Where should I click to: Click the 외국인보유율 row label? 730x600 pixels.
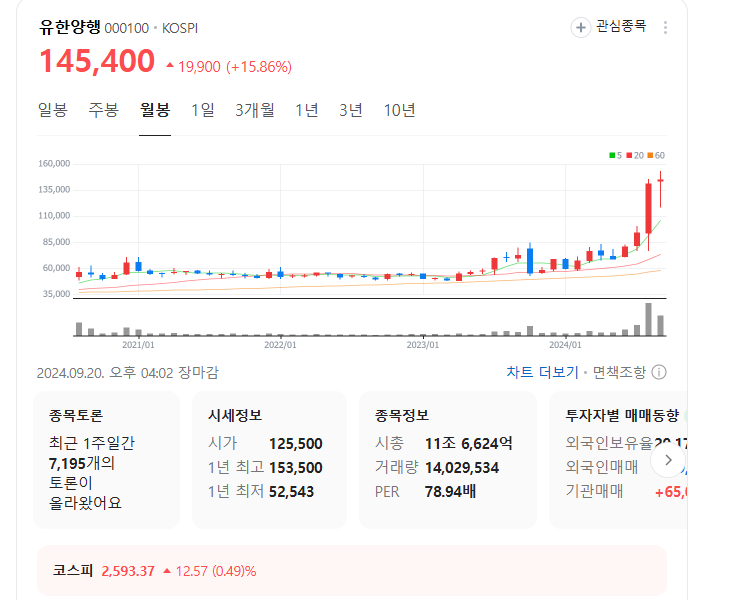(609, 443)
